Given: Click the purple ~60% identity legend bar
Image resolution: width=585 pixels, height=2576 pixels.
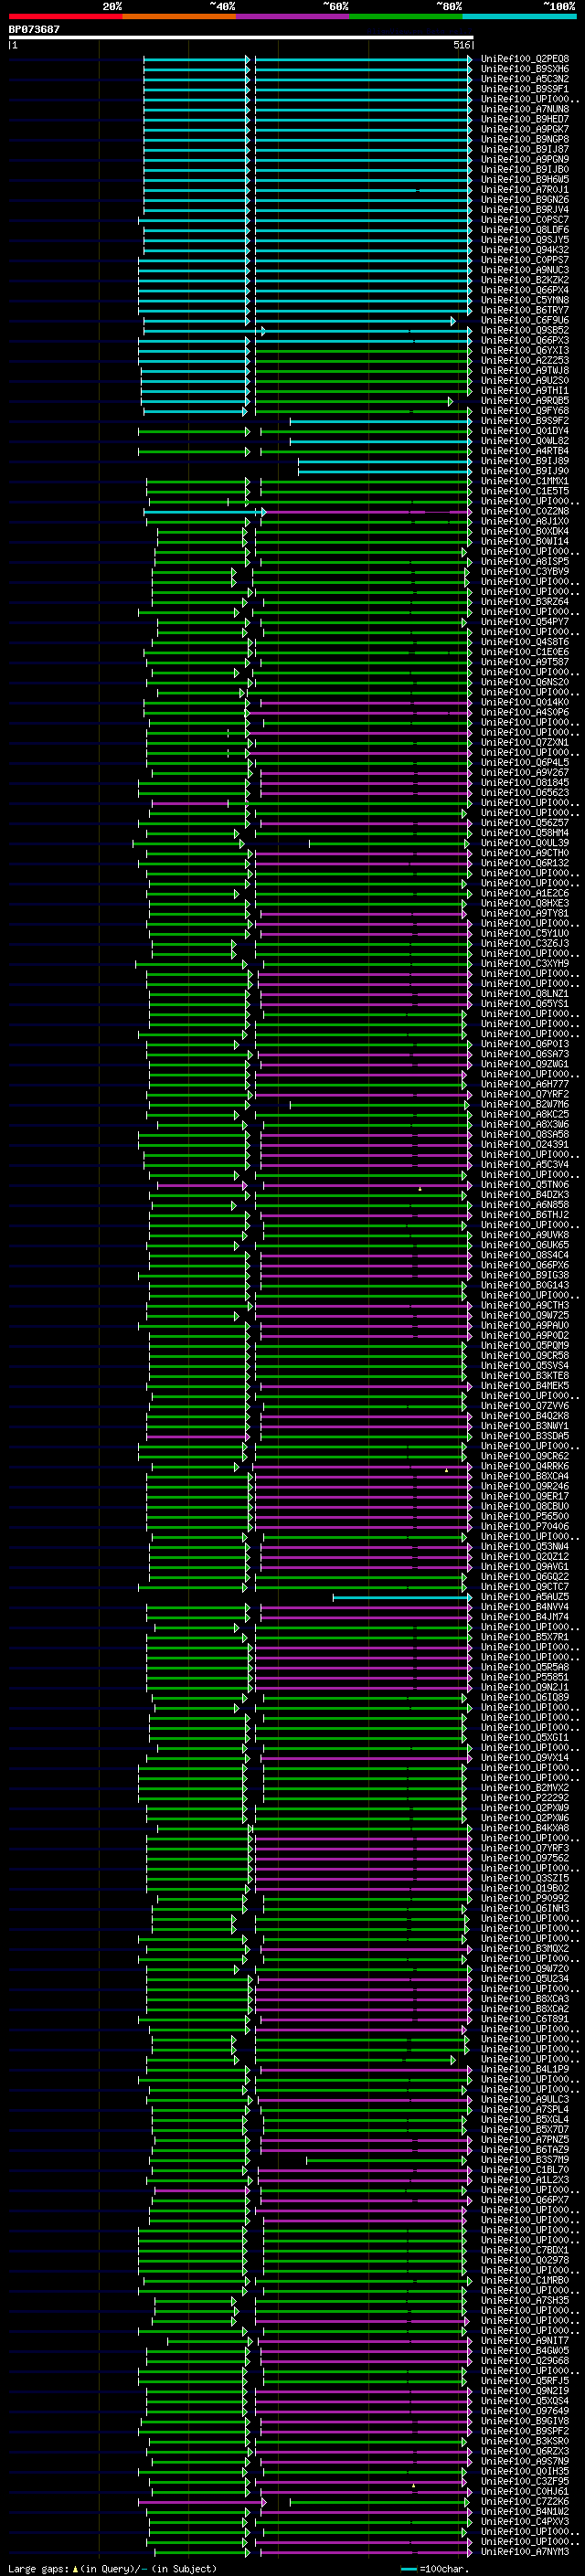Looking at the screenshot, I should pos(293,16).
